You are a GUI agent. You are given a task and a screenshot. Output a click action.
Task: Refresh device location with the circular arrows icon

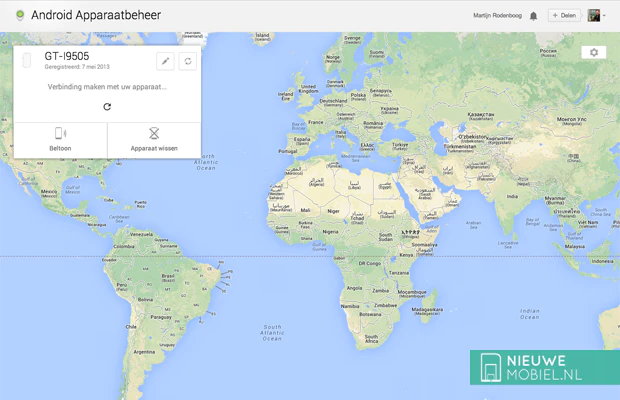click(188, 61)
